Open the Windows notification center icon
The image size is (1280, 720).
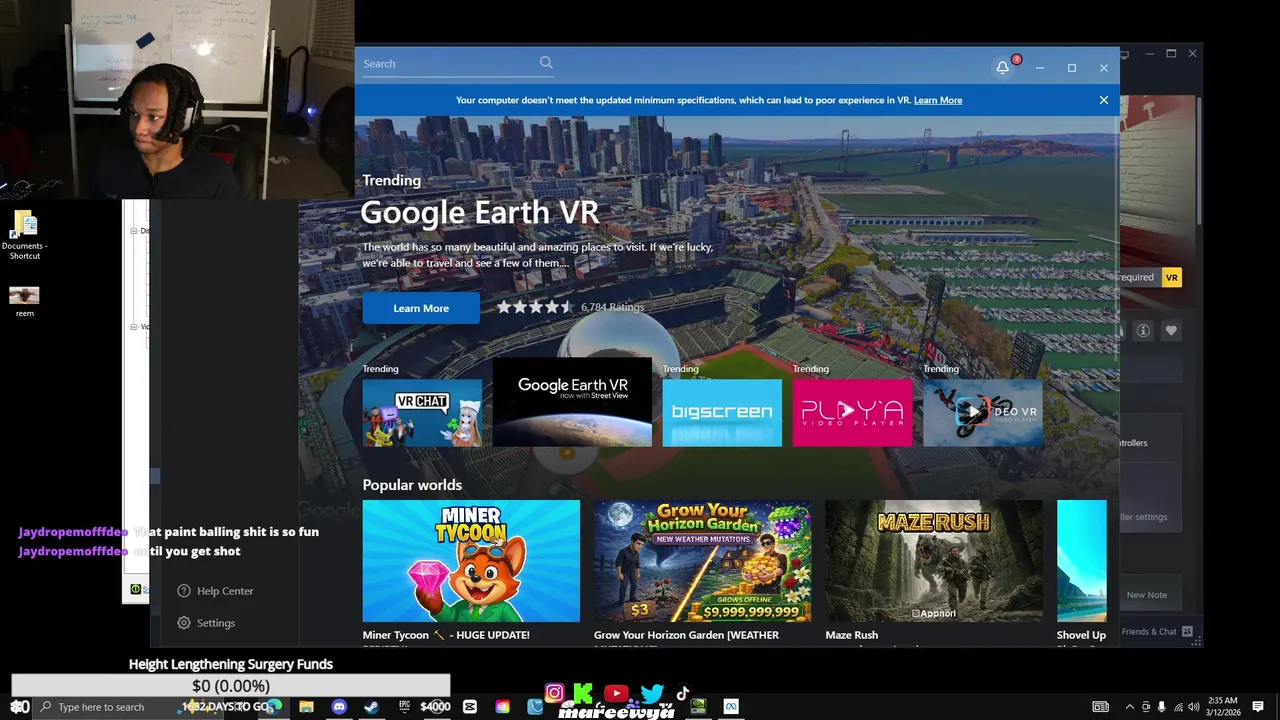point(1258,707)
